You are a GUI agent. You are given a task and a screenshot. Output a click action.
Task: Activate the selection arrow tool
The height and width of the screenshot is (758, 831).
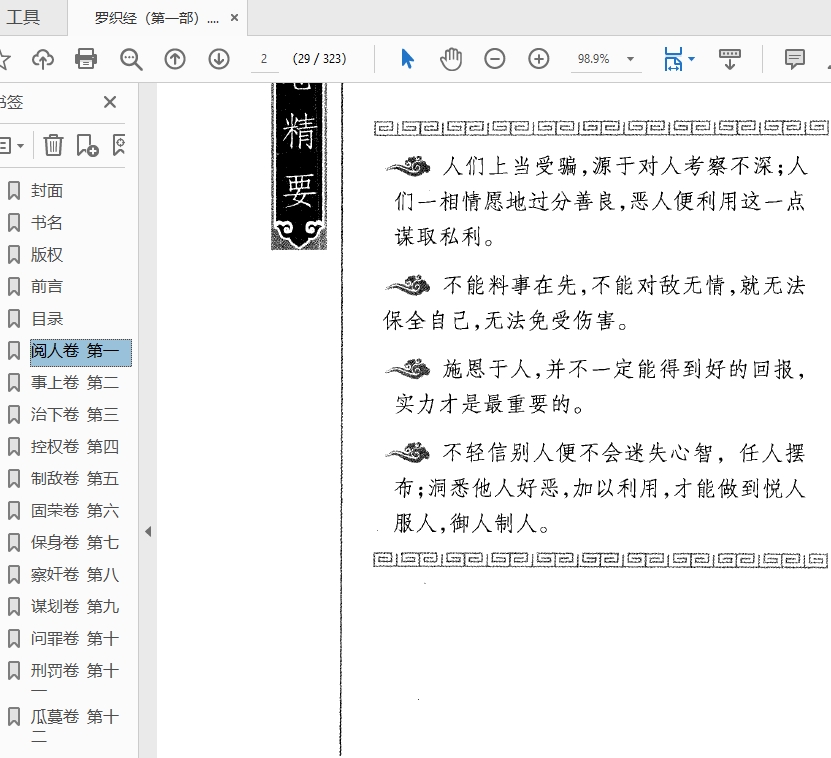click(x=407, y=59)
